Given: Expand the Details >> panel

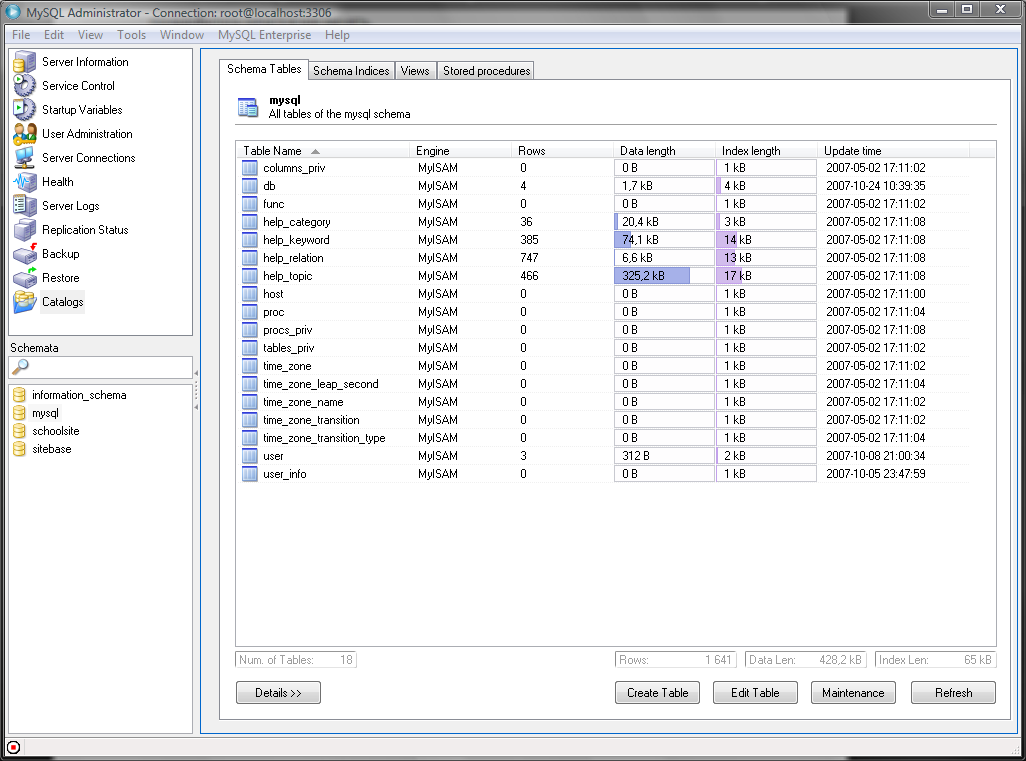Looking at the screenshot, I should tap(278, 693).
